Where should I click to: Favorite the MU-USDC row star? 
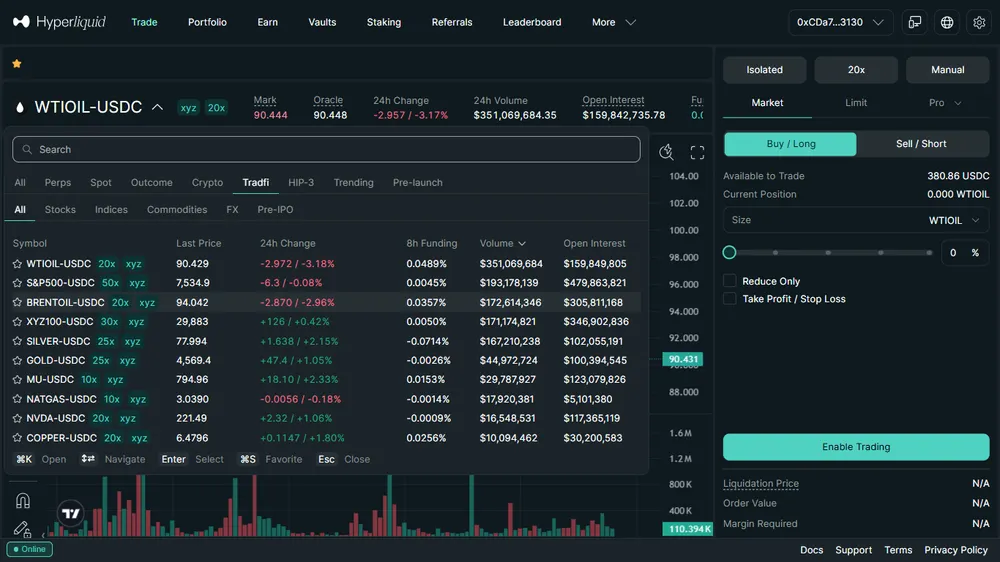tap(17, 380)
